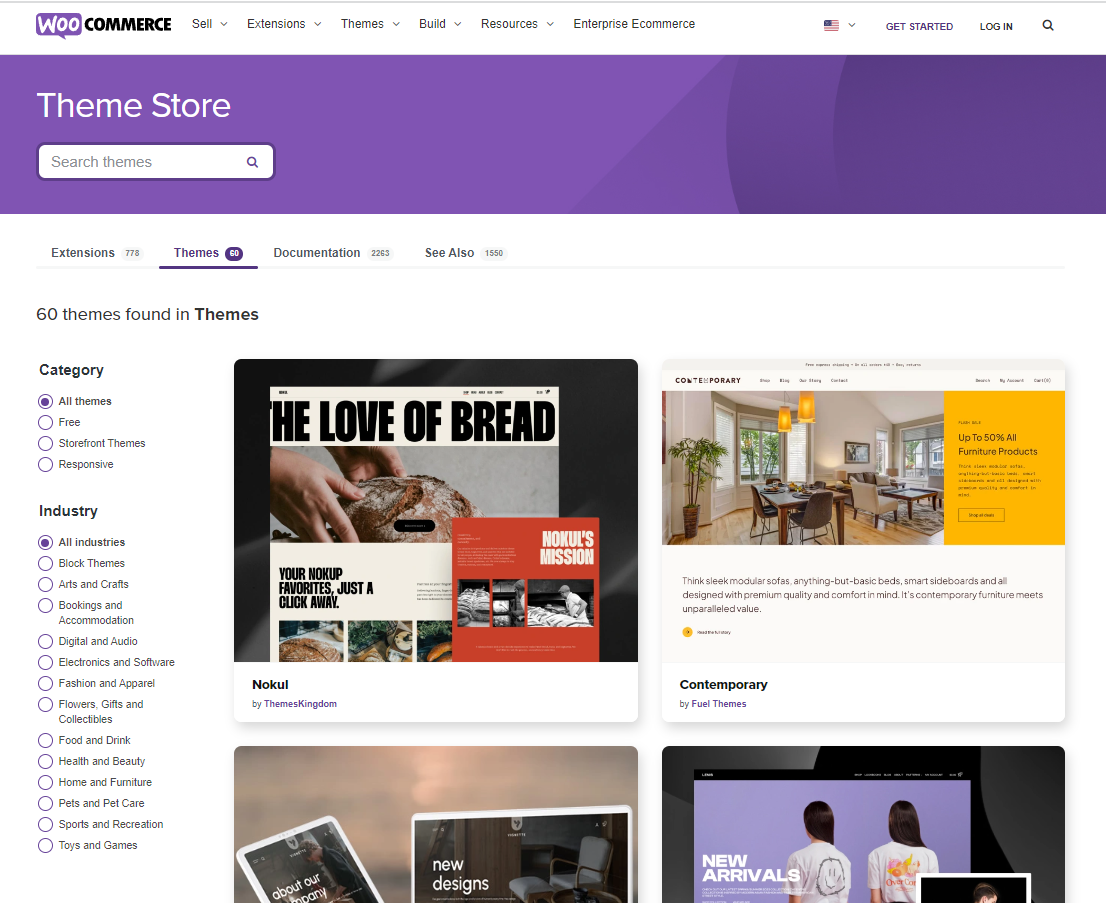
Task: Select Fashion and Apparel radio
Action: [45, 684]
